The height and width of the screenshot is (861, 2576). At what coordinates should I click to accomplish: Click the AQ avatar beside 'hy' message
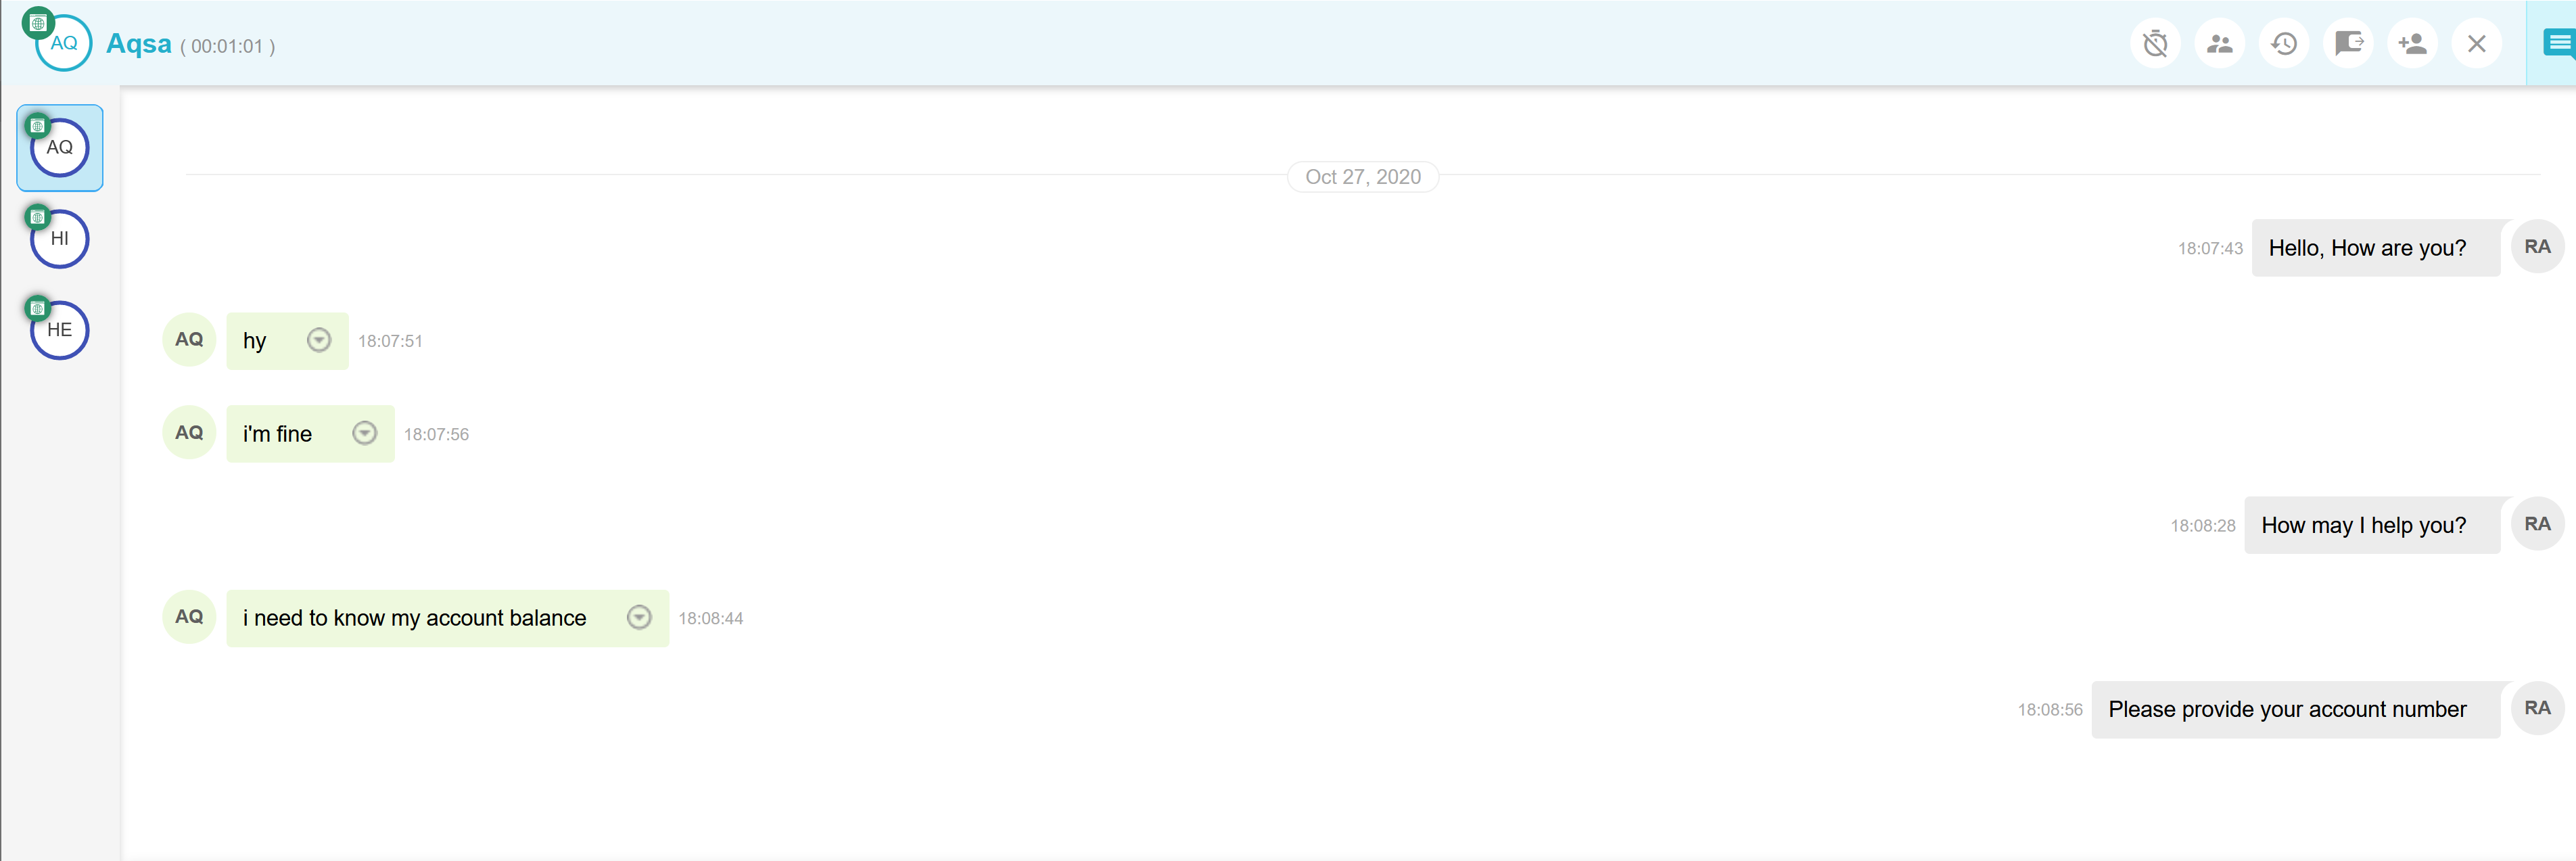(x=189, y=340)
